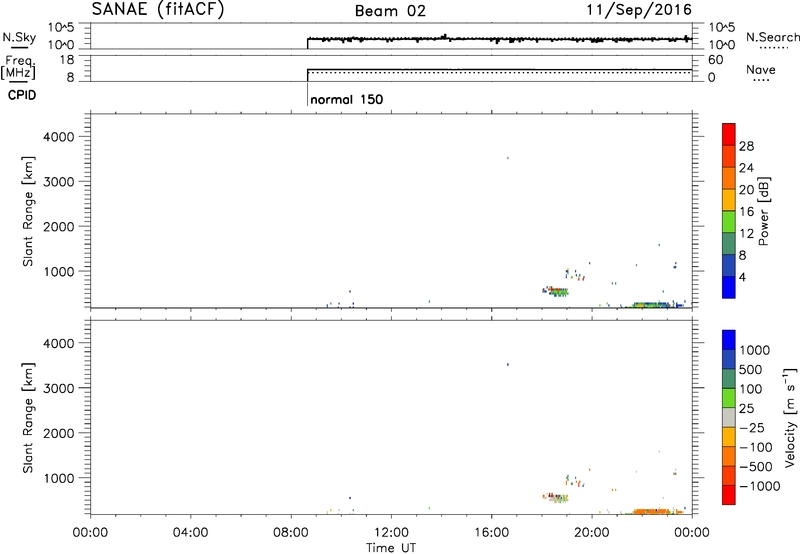
Task: Click the N.Sky noise trace line
Action: (499, 39)
